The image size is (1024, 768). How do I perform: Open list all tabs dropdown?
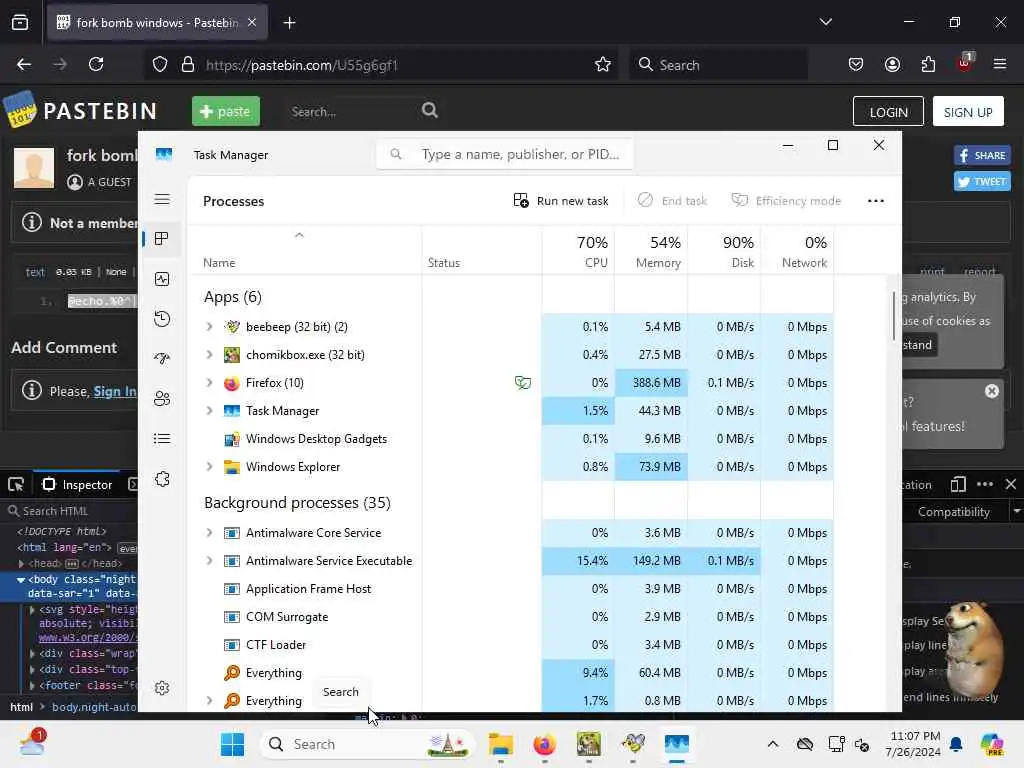click(x=825, y=22)
